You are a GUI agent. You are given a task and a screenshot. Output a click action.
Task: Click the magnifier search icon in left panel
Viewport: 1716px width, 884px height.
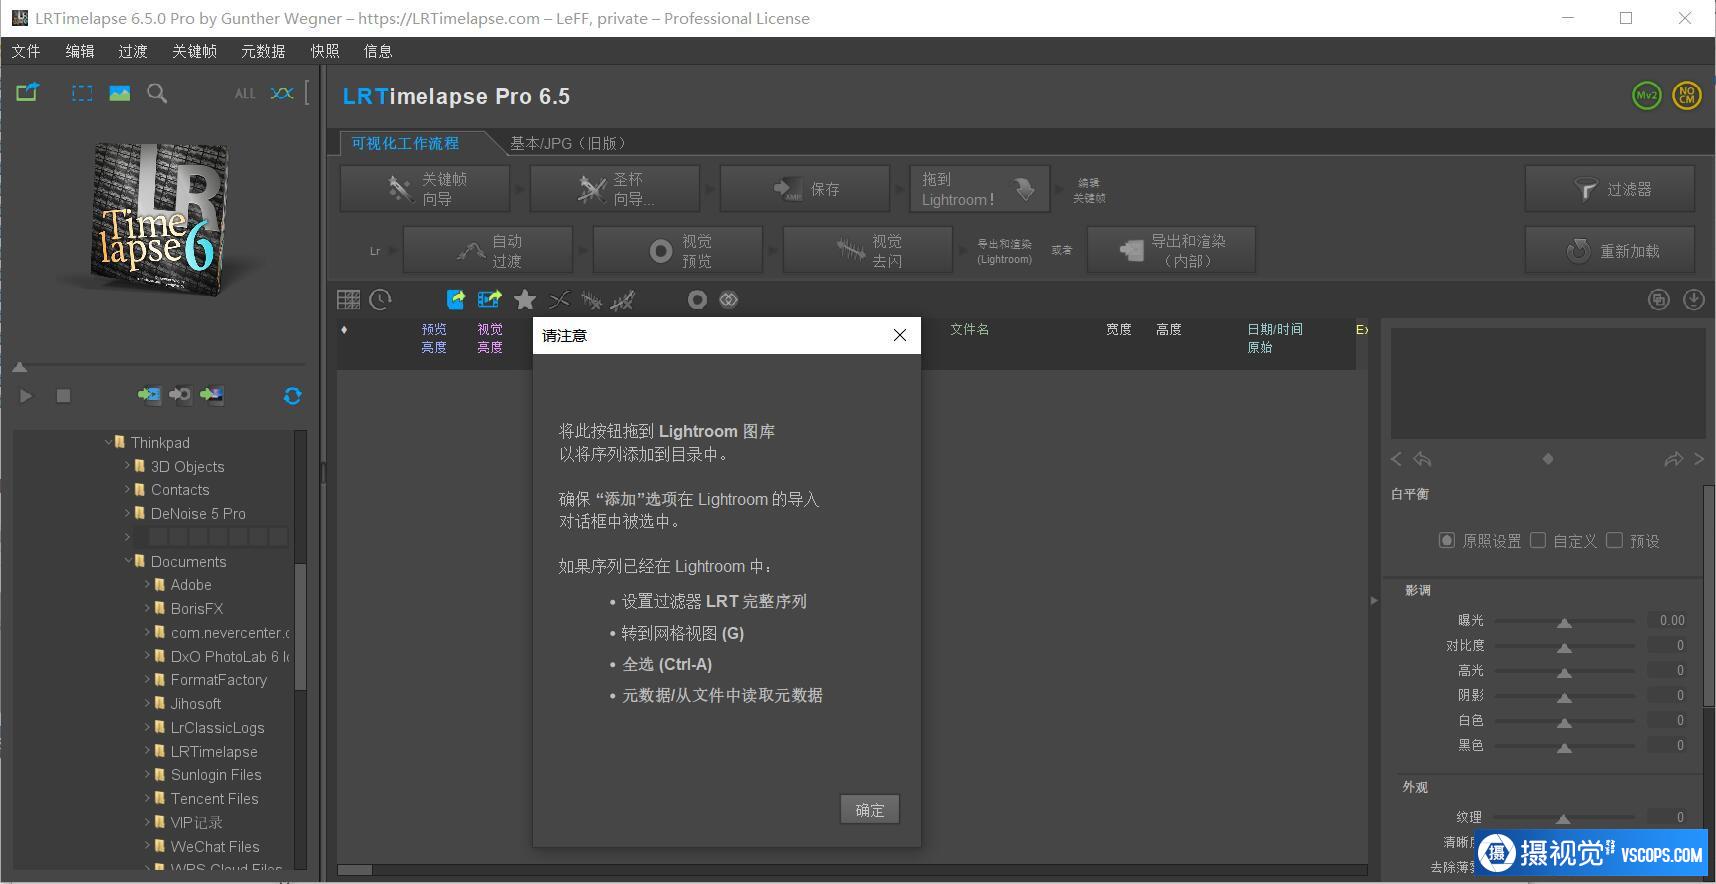(157, 94)
